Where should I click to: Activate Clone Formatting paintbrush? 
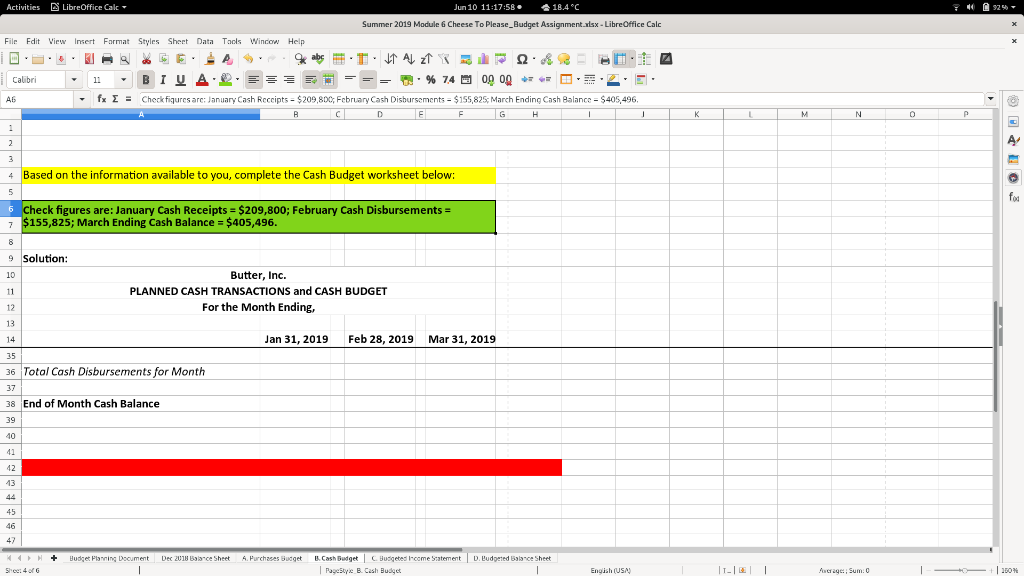click(210, 59)
